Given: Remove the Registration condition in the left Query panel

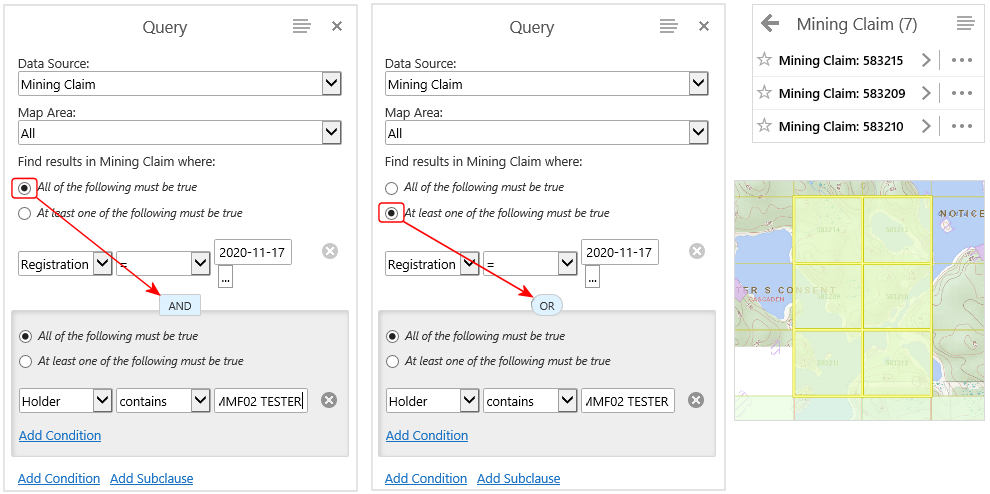Looking at the screenshot, I should click(x=330, y=251).
